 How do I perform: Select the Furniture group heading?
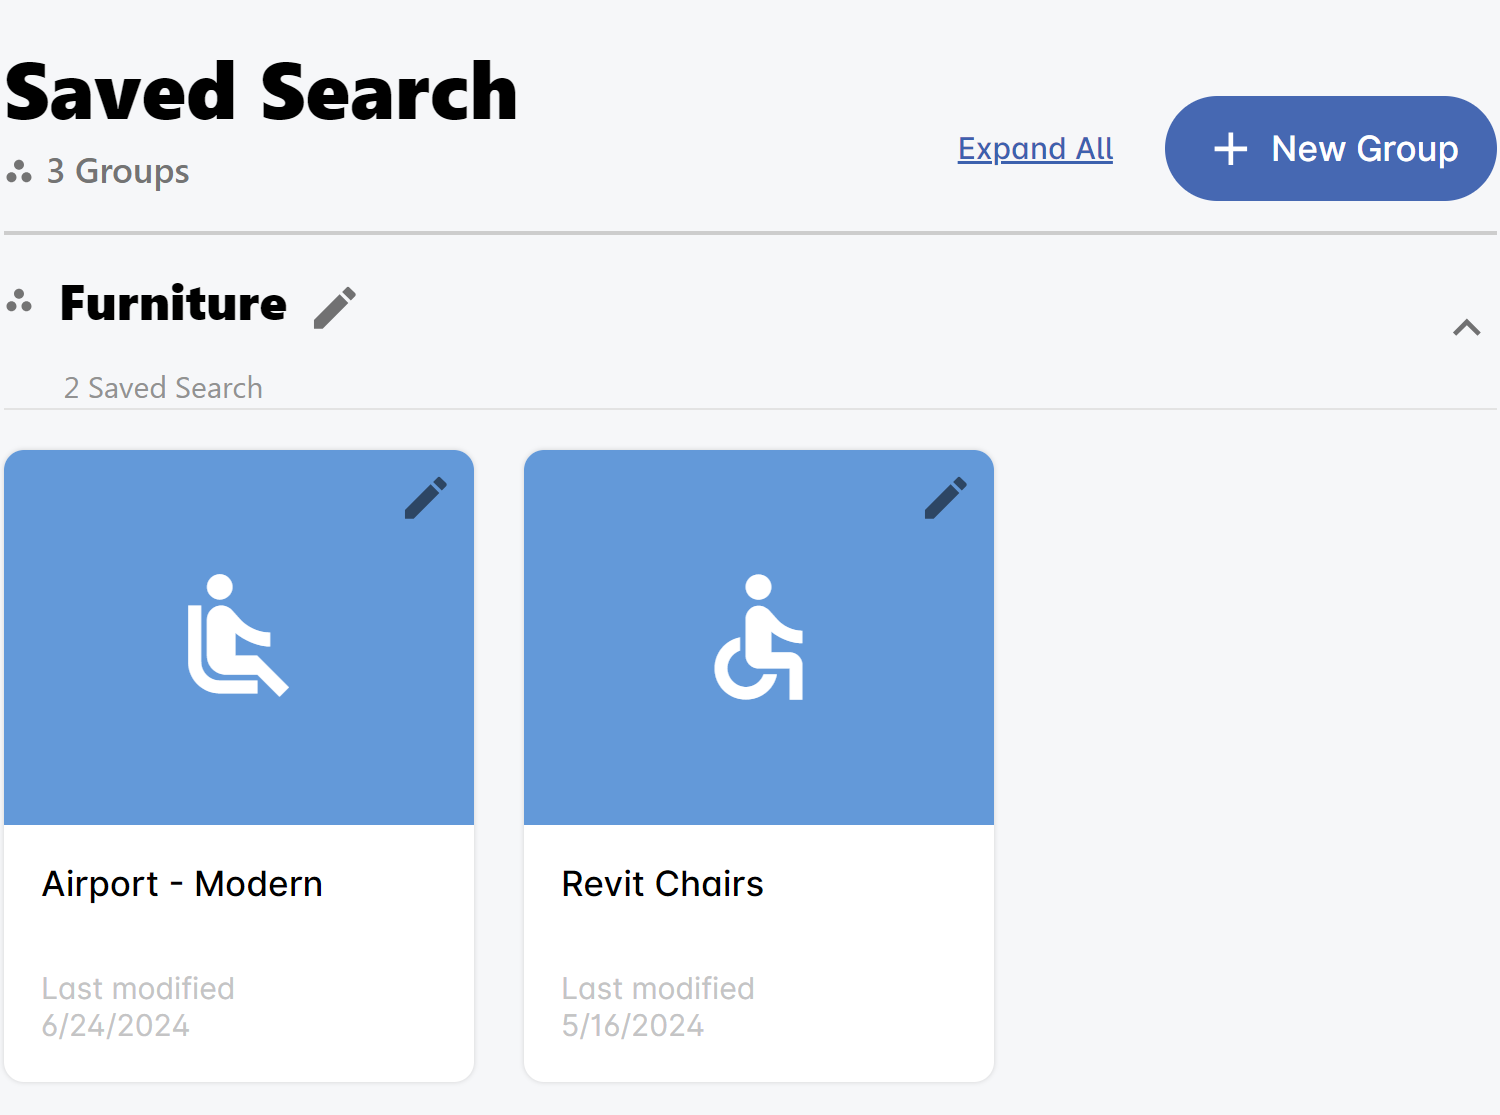pyautogui.click(x=173, y=303)
